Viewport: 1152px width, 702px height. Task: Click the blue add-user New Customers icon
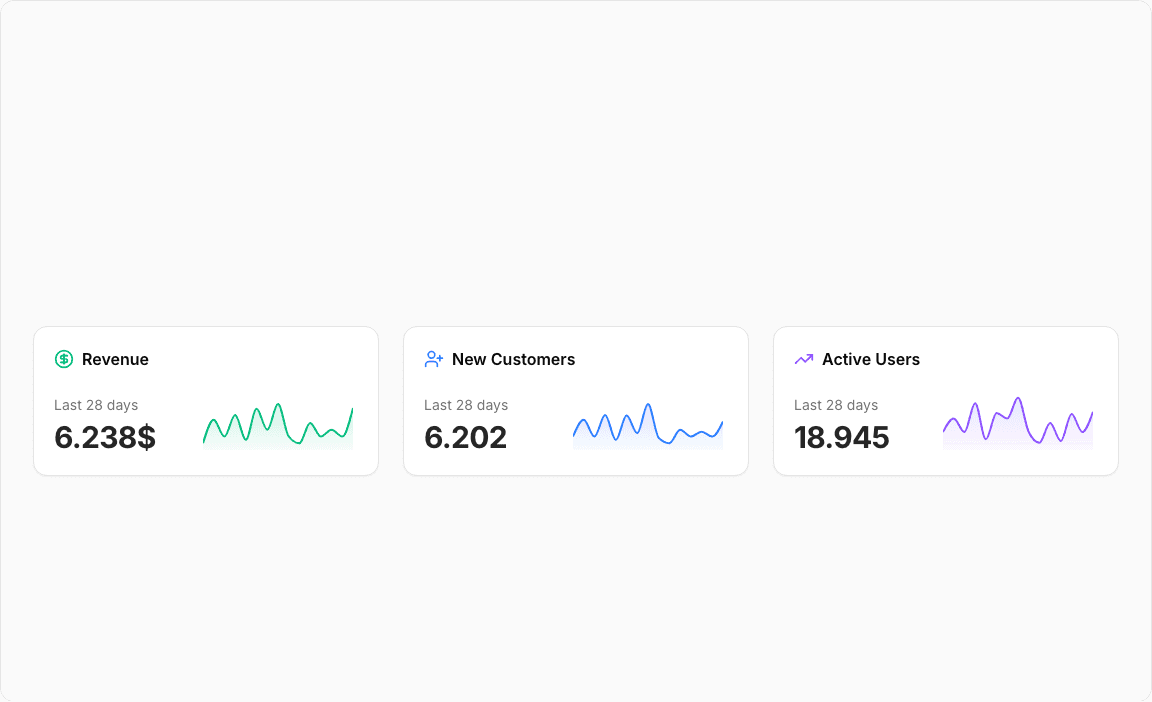click(x=434, y=359)
